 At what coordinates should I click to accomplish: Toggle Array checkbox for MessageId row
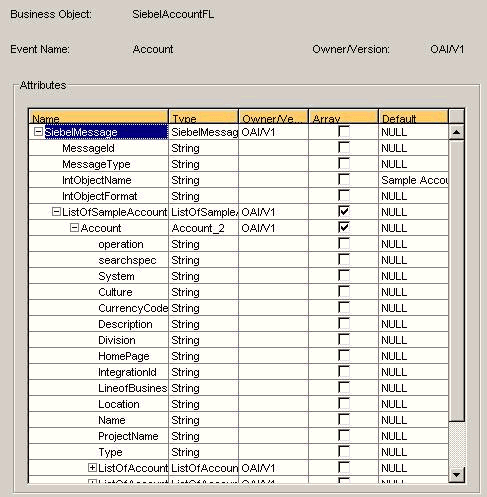pyautogui.click(x=344, y=147)
